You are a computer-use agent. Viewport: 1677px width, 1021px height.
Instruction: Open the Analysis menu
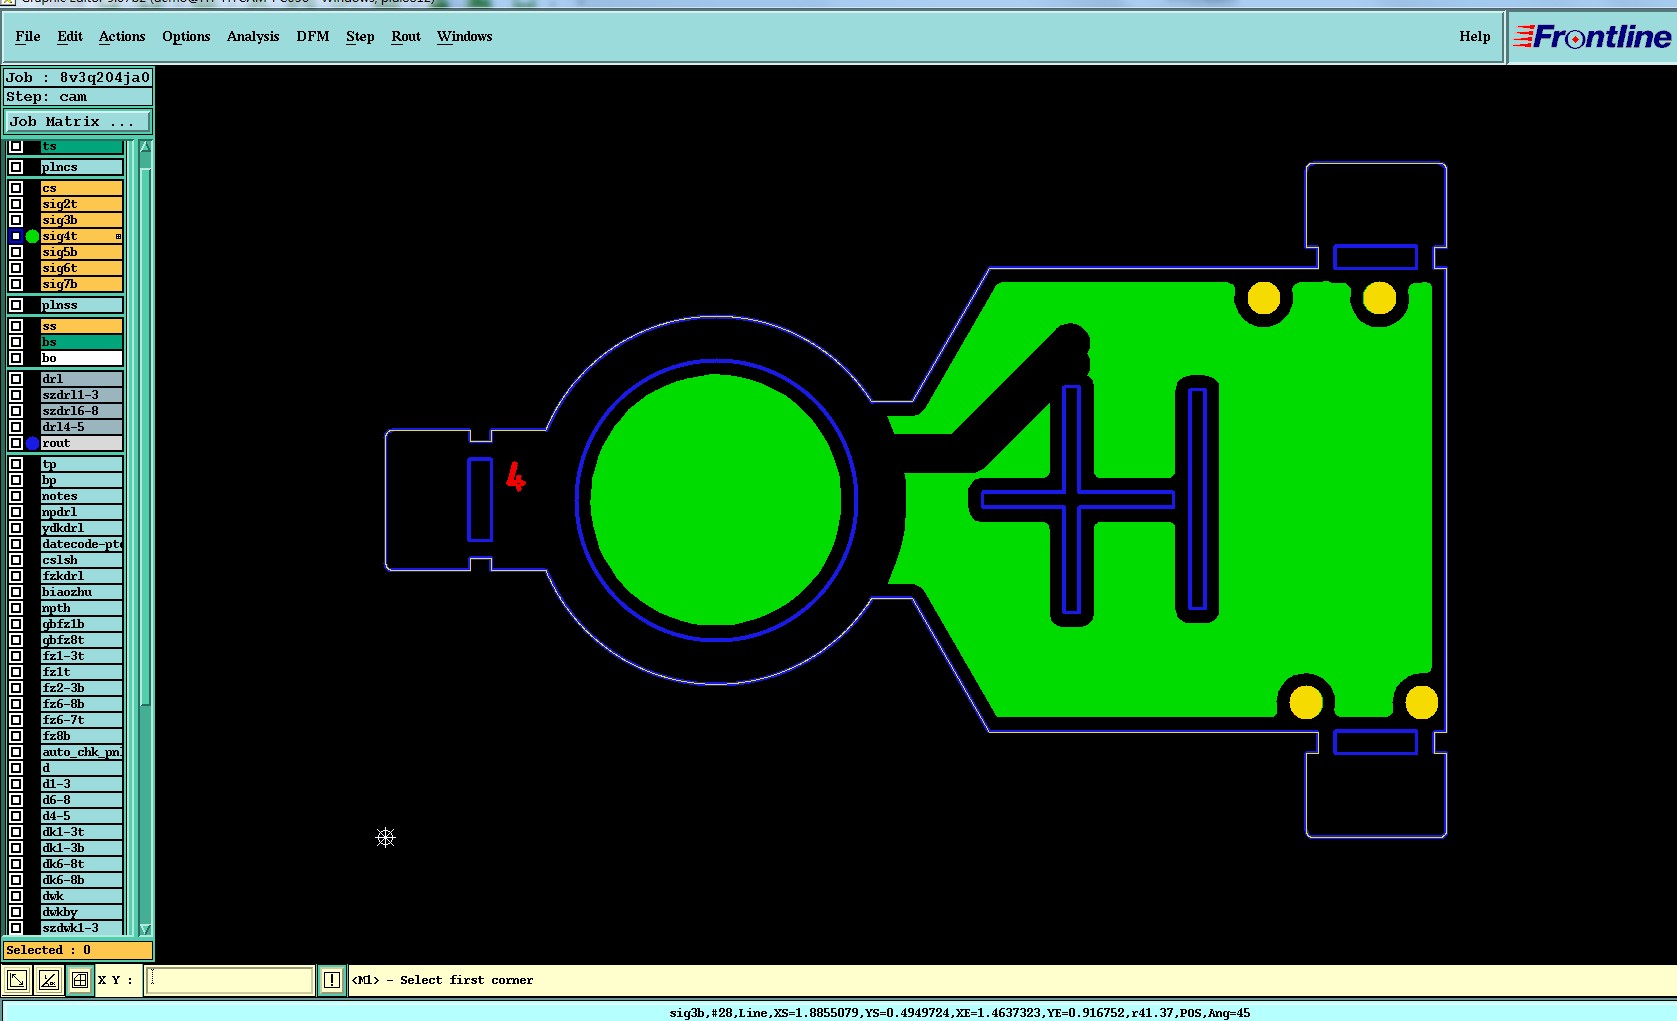click(253, 37)
